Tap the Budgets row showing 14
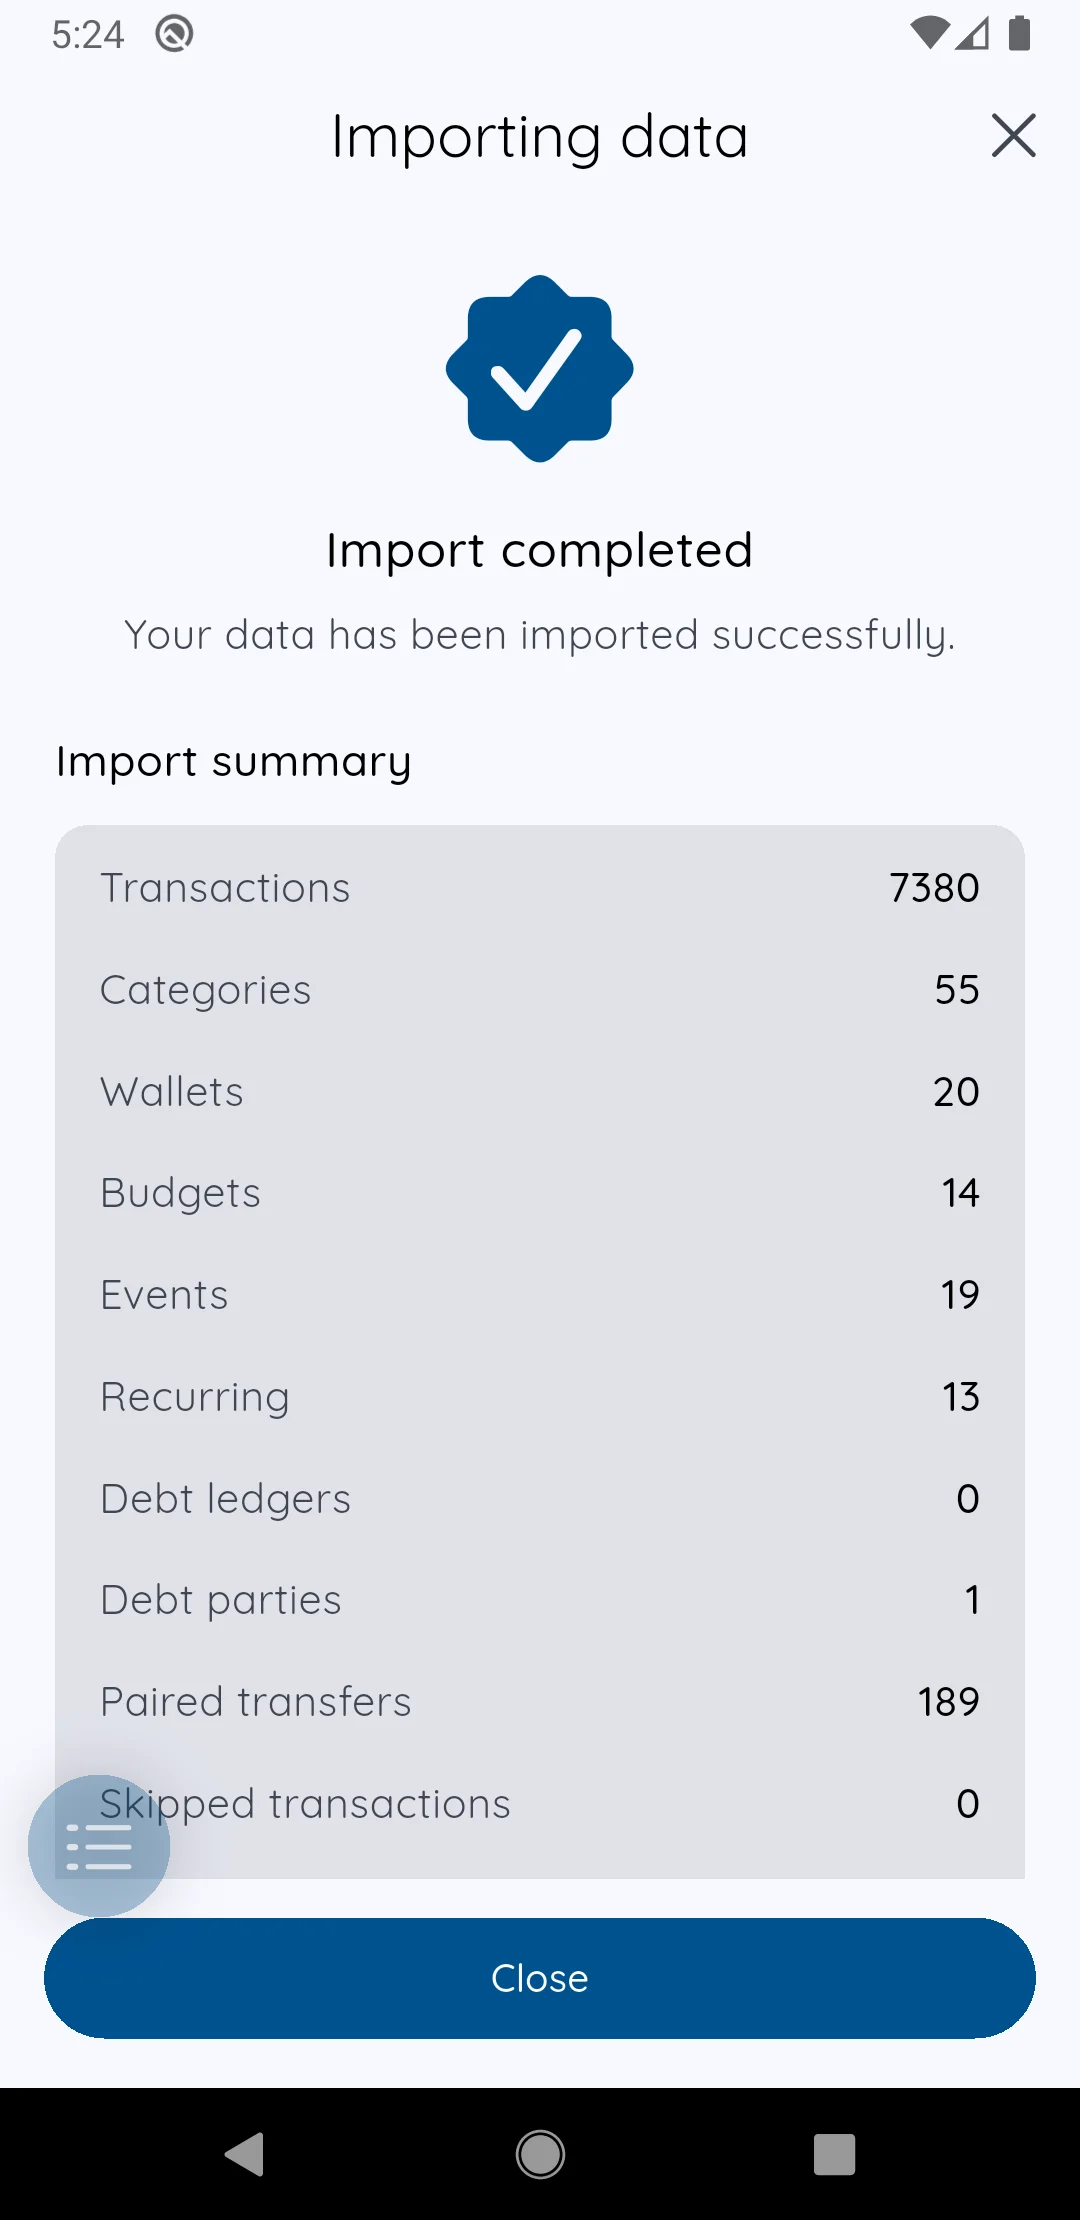 [x=540, y=1193]
